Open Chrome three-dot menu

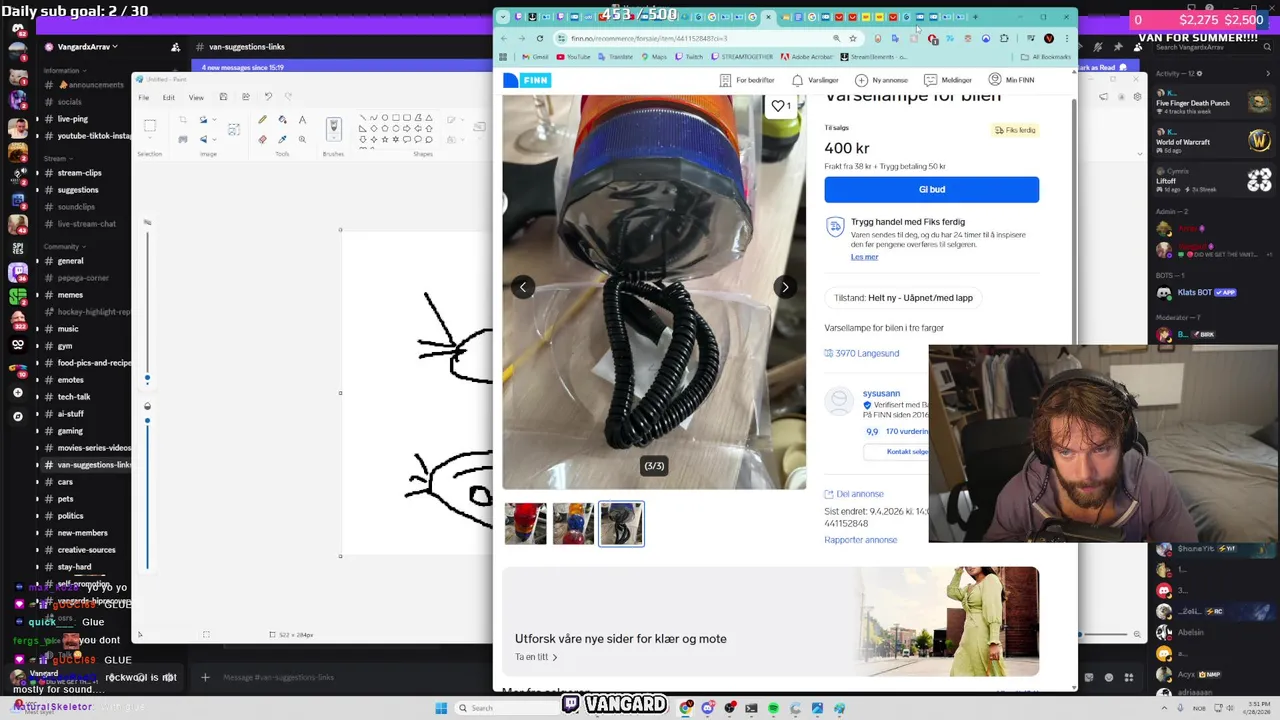pos(1067,38)
